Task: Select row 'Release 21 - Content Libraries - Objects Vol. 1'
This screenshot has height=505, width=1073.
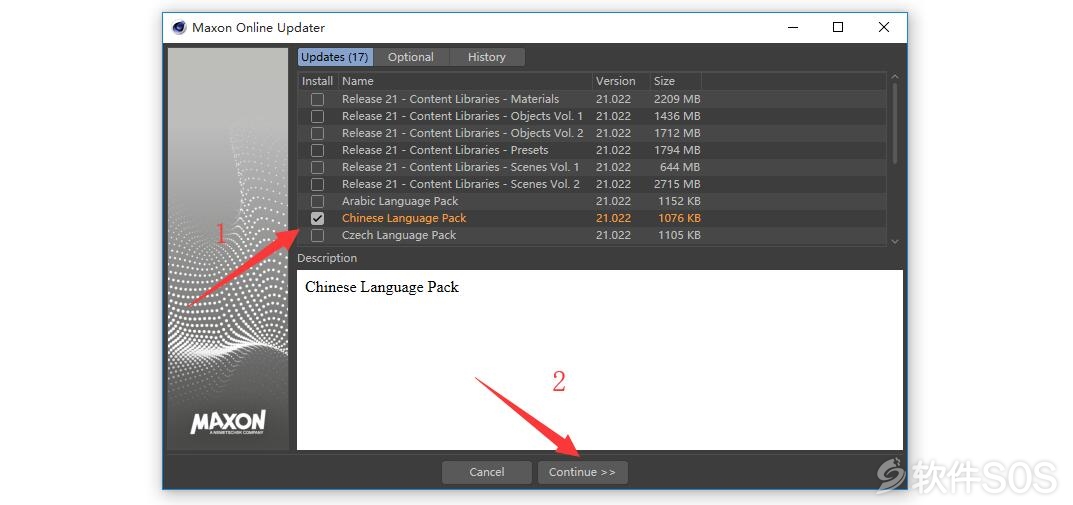Action: point(592,116)
